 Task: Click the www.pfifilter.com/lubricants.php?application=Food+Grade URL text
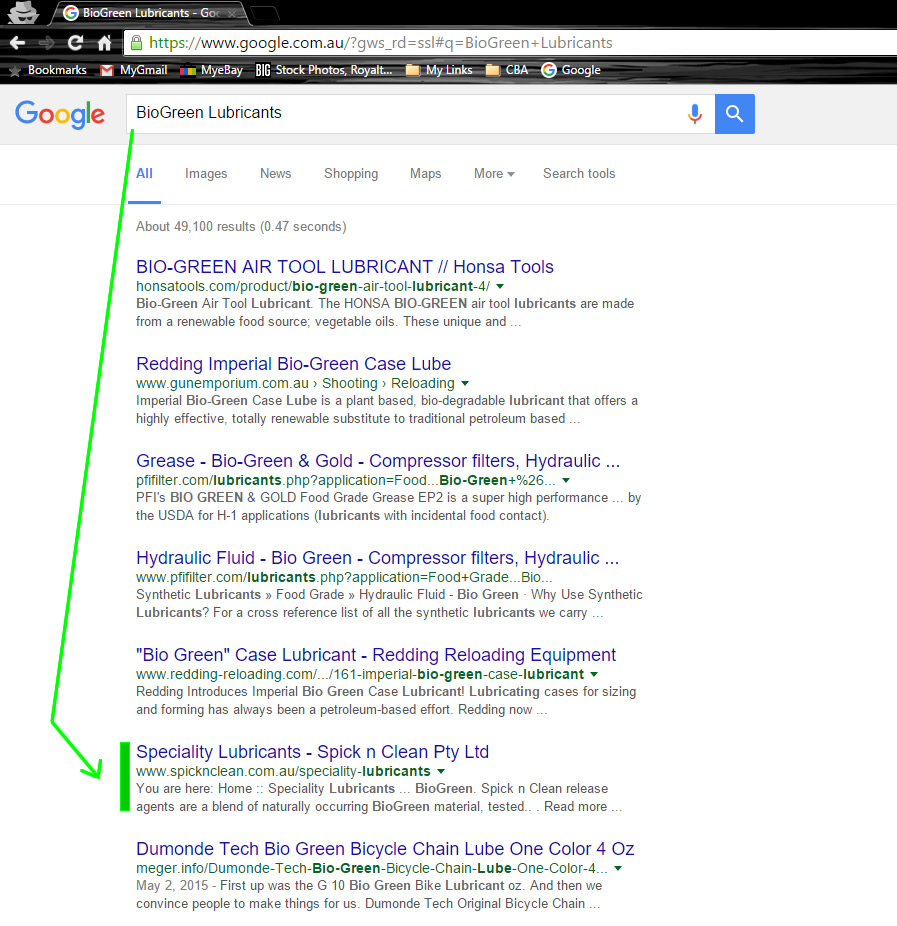click(344, 577)
